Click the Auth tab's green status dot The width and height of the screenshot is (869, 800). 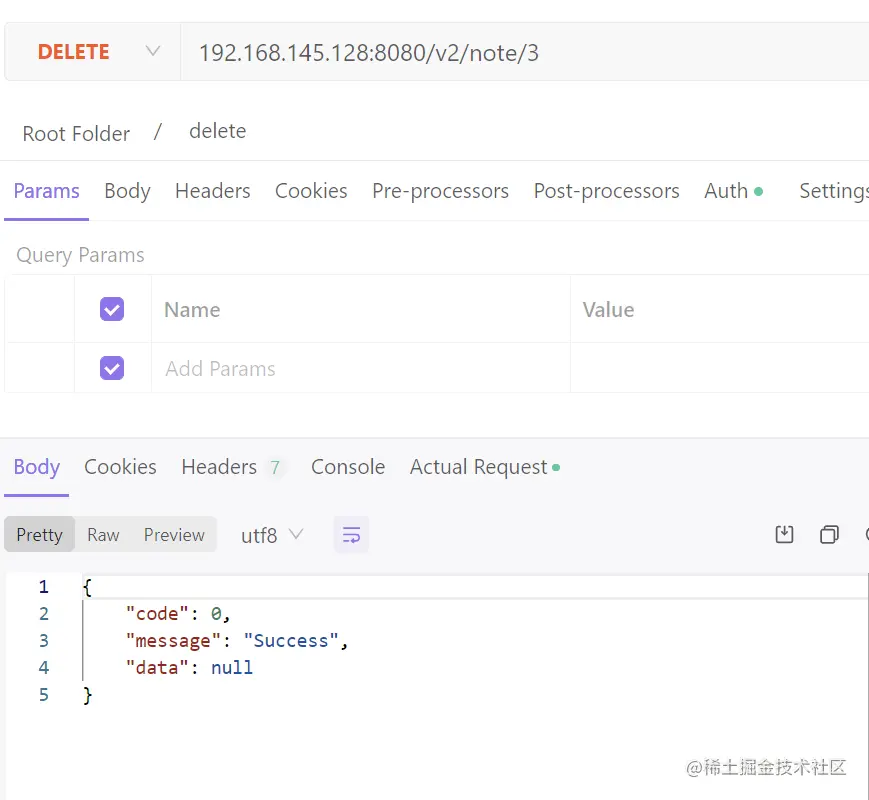pos(759,191)
